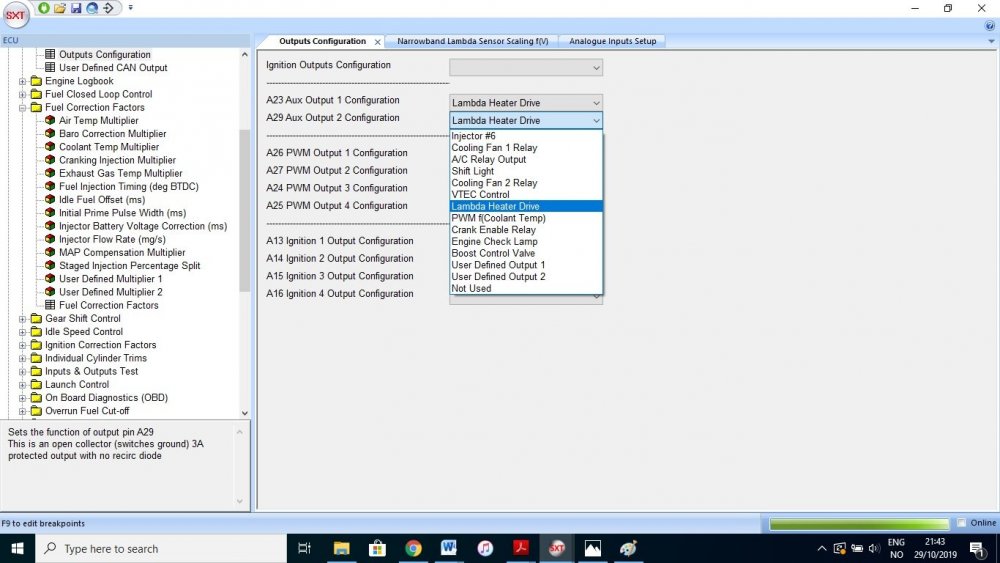Open Baro Correction Multiplier in the tree
Viewport: 1000px width, 563px height.
pyautogui.click(x=112, y=134)
